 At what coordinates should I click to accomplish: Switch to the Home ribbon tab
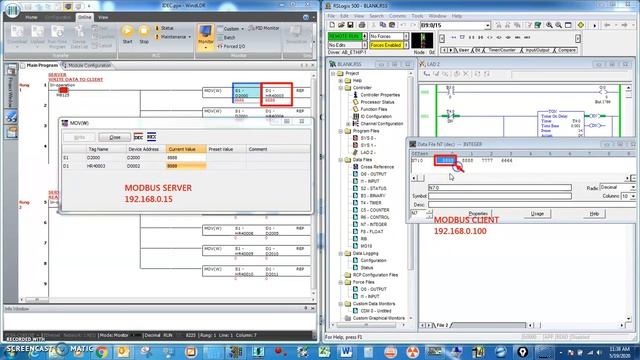31,18
